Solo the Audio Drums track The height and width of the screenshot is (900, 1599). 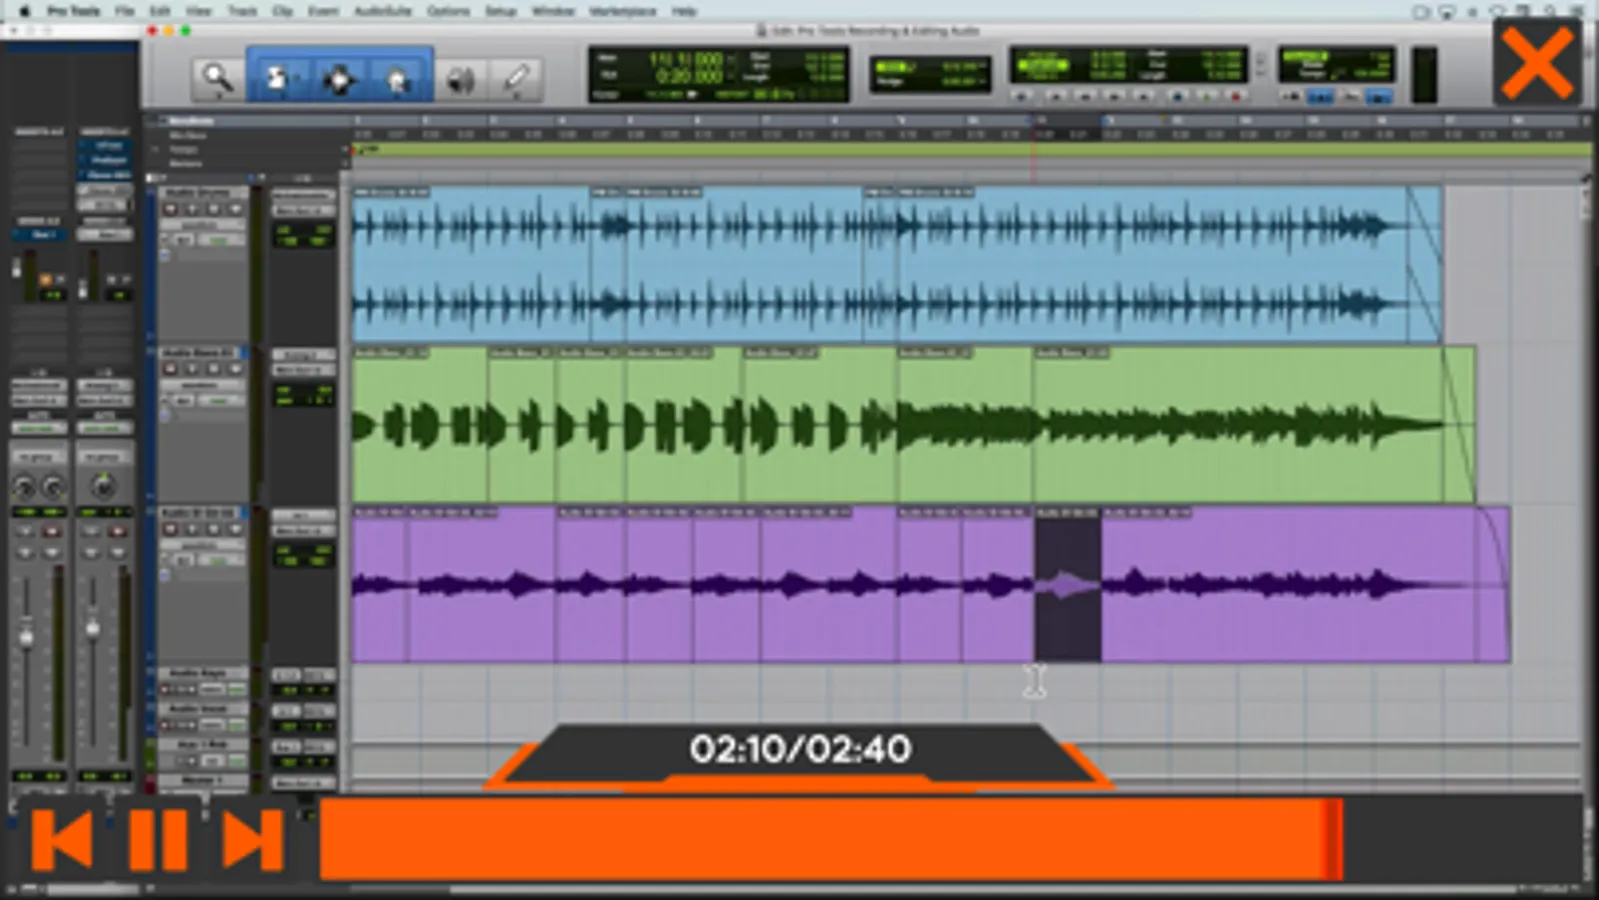214,209
